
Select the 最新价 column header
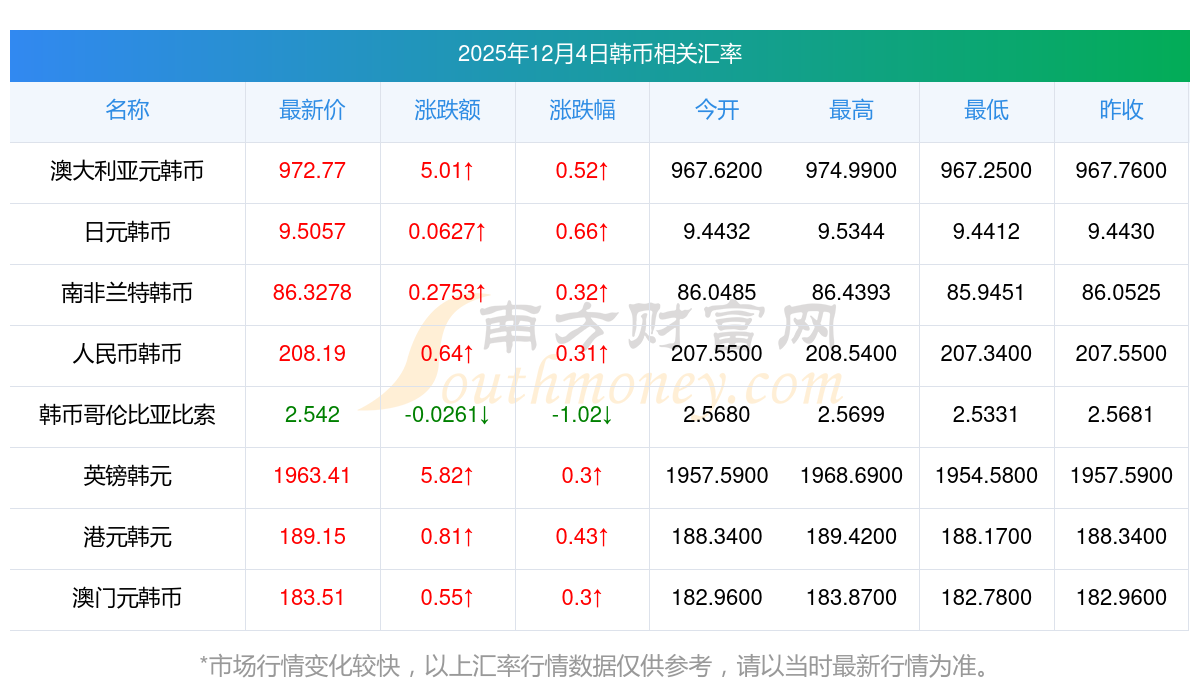tap(312, 110)
